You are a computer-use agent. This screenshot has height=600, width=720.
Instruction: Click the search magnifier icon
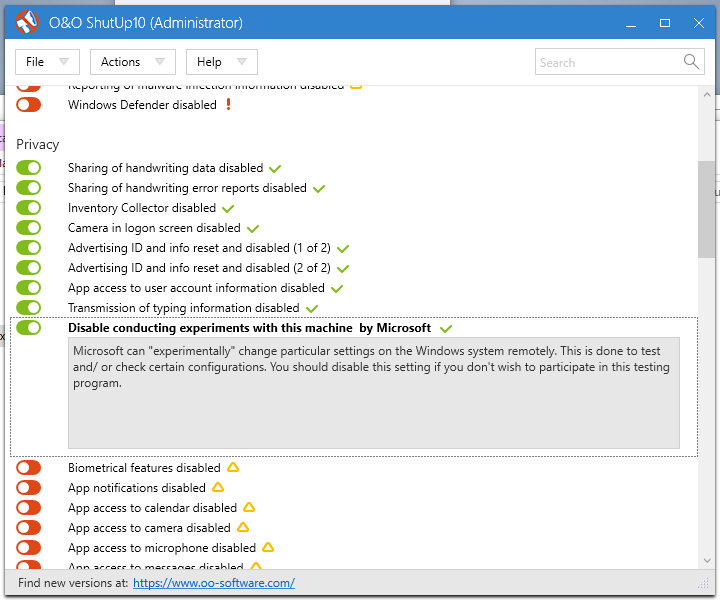[x=691, y=61]
